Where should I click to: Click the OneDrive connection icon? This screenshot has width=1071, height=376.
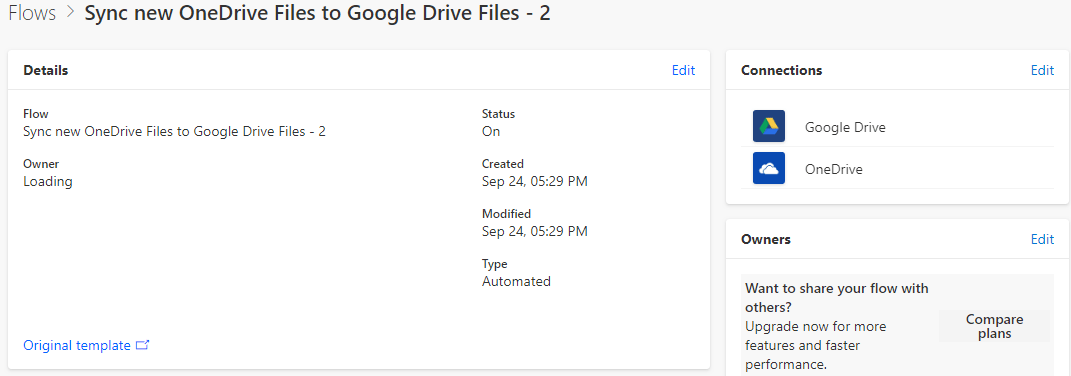tap(768, 168)
